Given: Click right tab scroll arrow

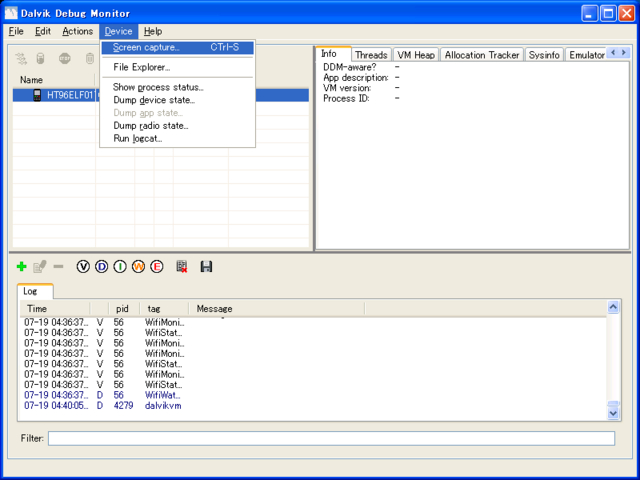Looking at the screenshot, I should 624,53.
